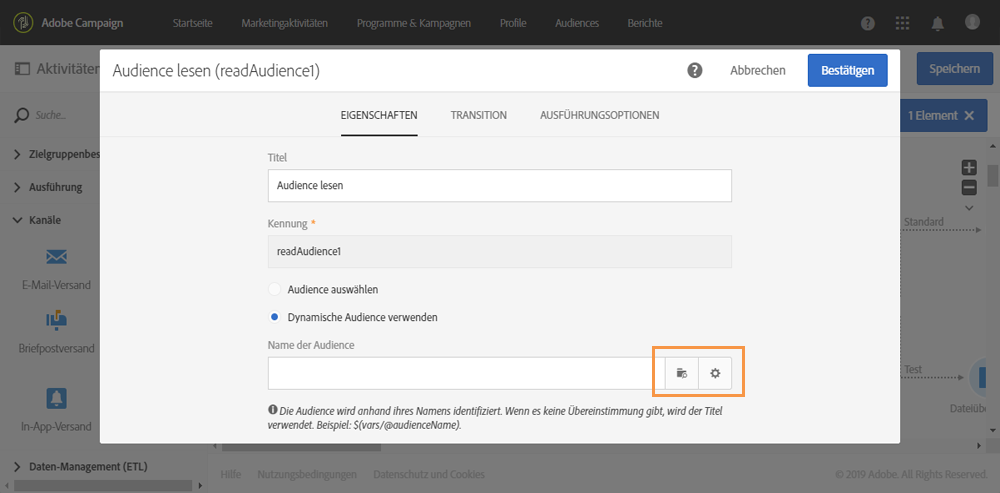Click the 'Name der Audience' text field
Screen dimensions: 1000x493
click(x=460, y=373)
